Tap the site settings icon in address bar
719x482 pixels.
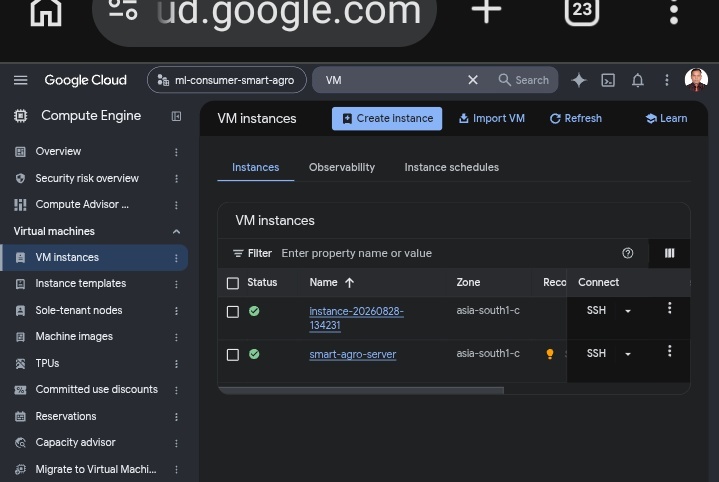point(123,9)
